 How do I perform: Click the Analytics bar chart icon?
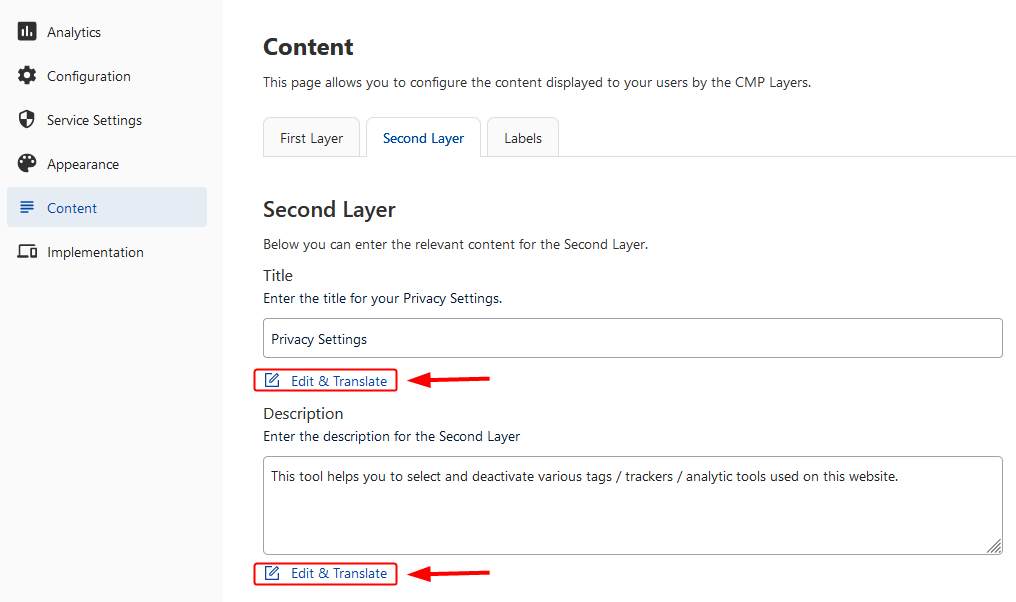tap(27, 31)
